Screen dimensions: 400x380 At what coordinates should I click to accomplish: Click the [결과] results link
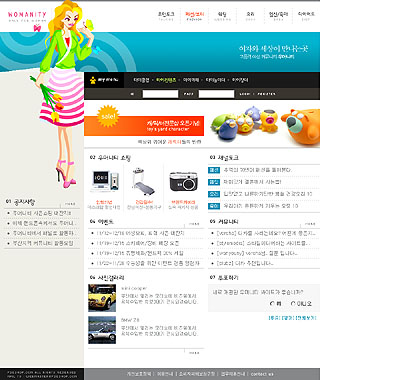(287, 318)
